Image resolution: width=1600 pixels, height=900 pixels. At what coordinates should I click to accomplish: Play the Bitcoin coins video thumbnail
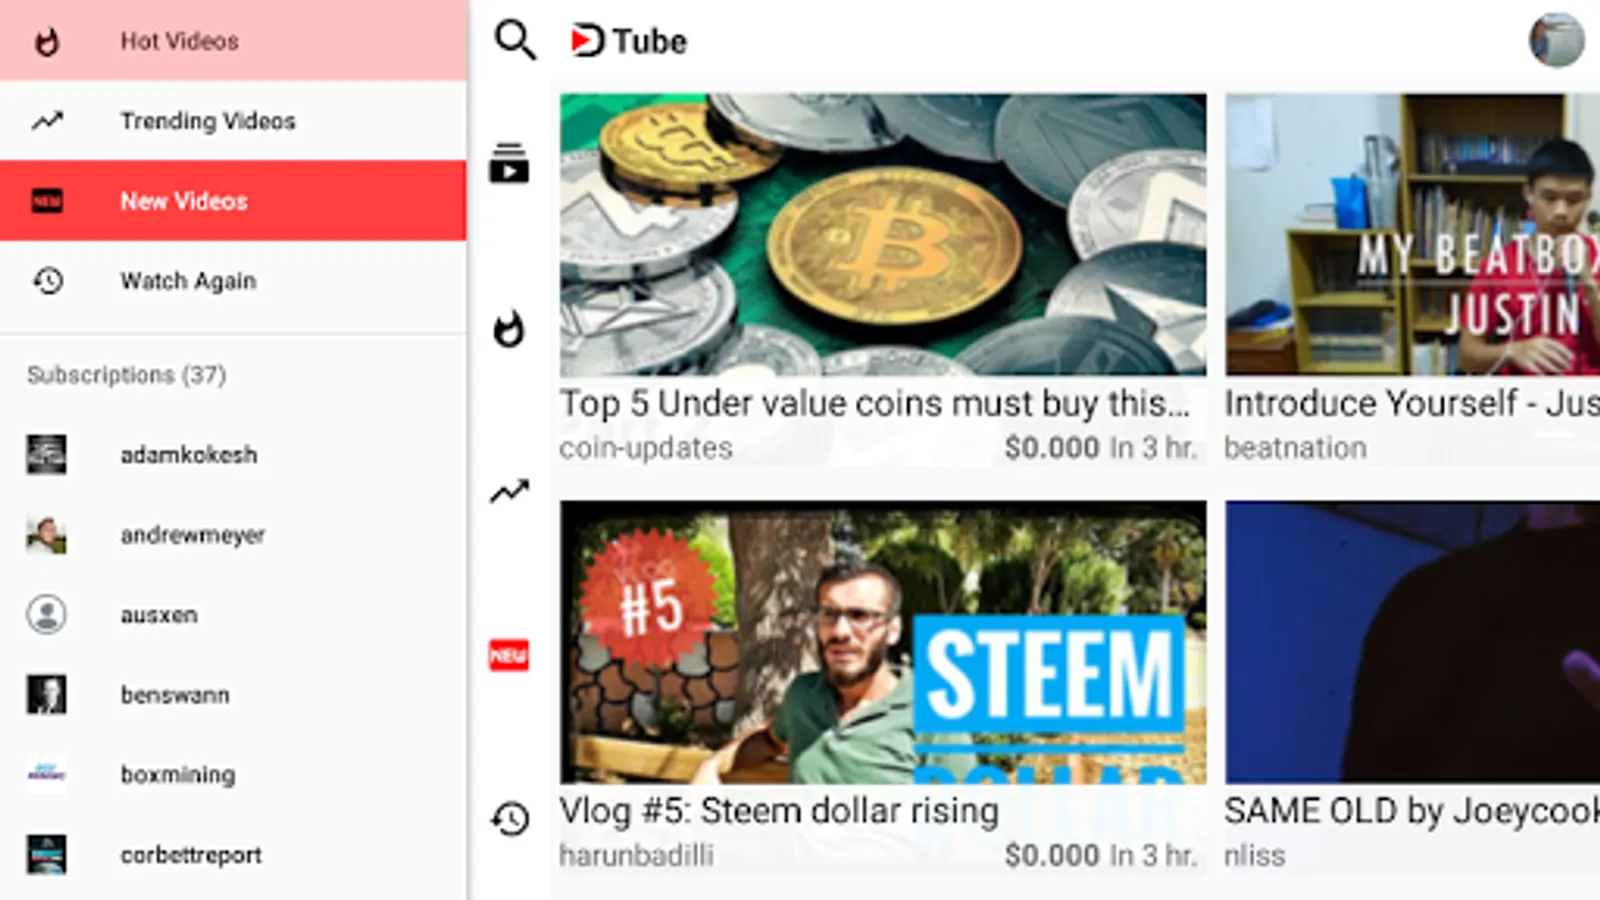883,235
